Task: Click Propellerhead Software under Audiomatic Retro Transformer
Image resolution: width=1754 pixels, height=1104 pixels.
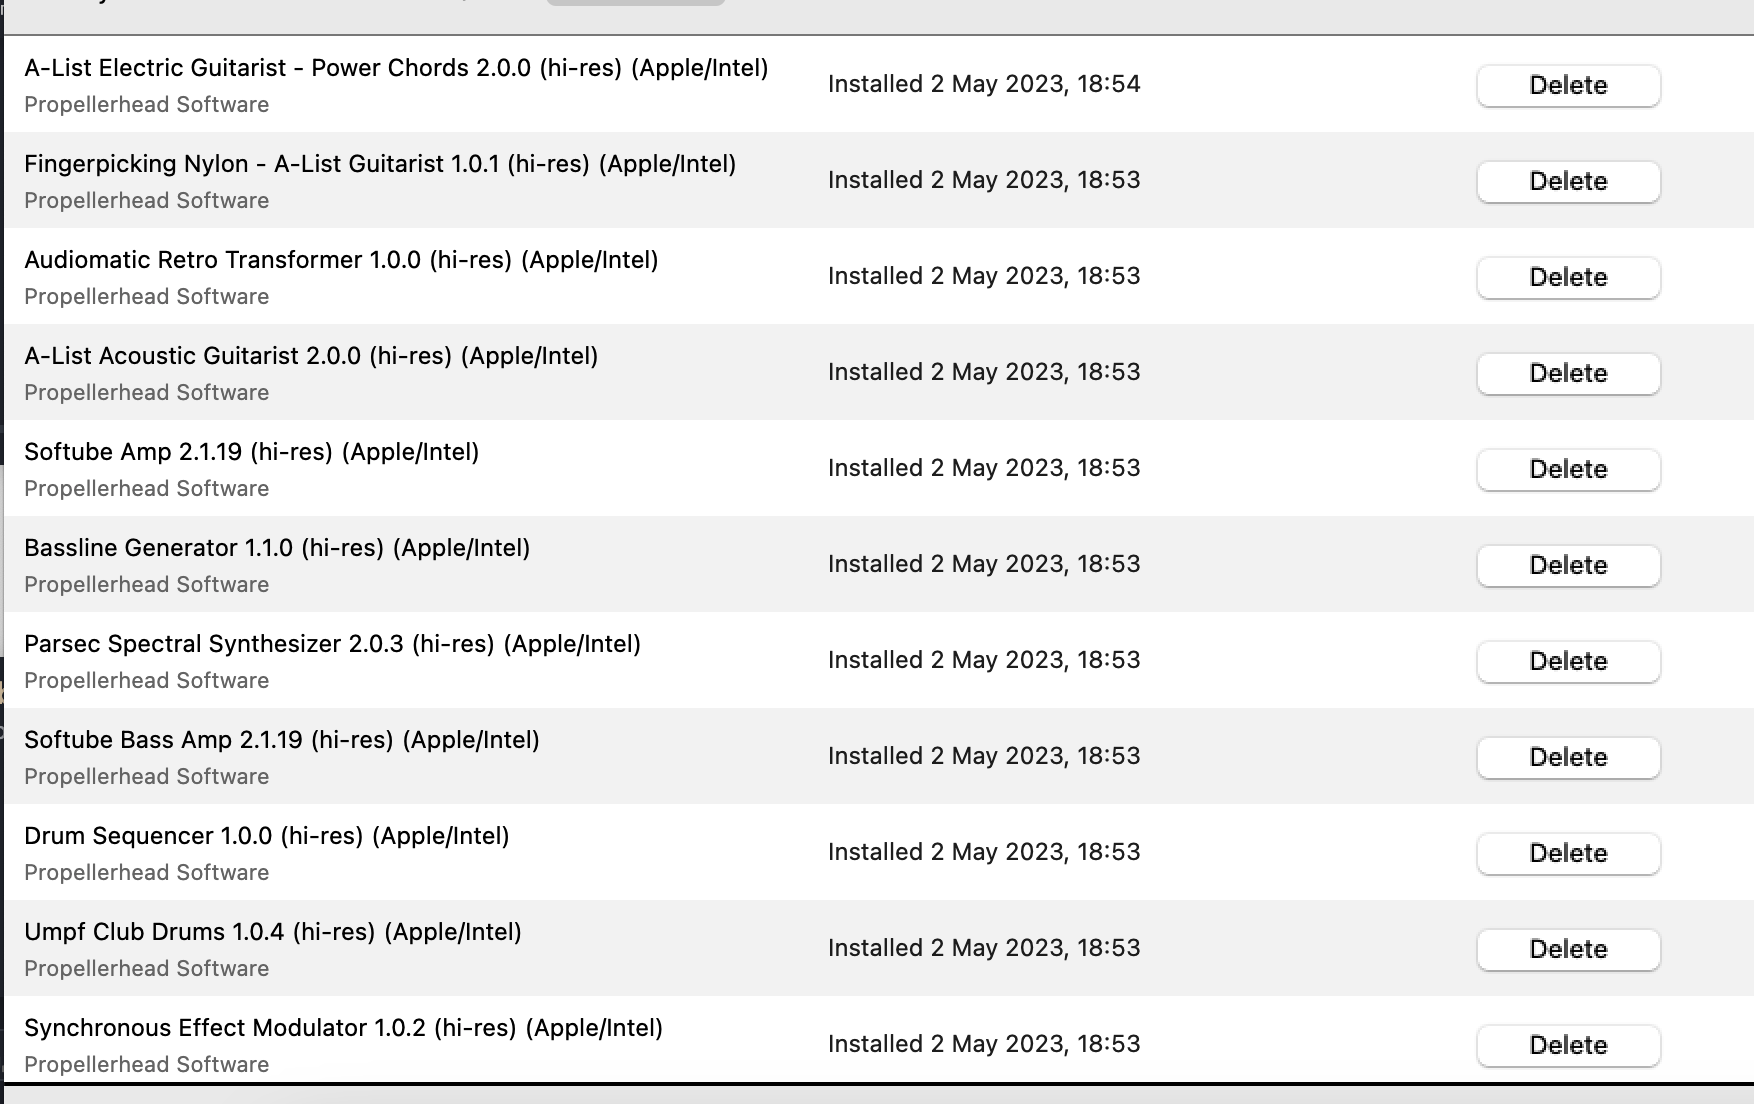Action: pos(147,297)
